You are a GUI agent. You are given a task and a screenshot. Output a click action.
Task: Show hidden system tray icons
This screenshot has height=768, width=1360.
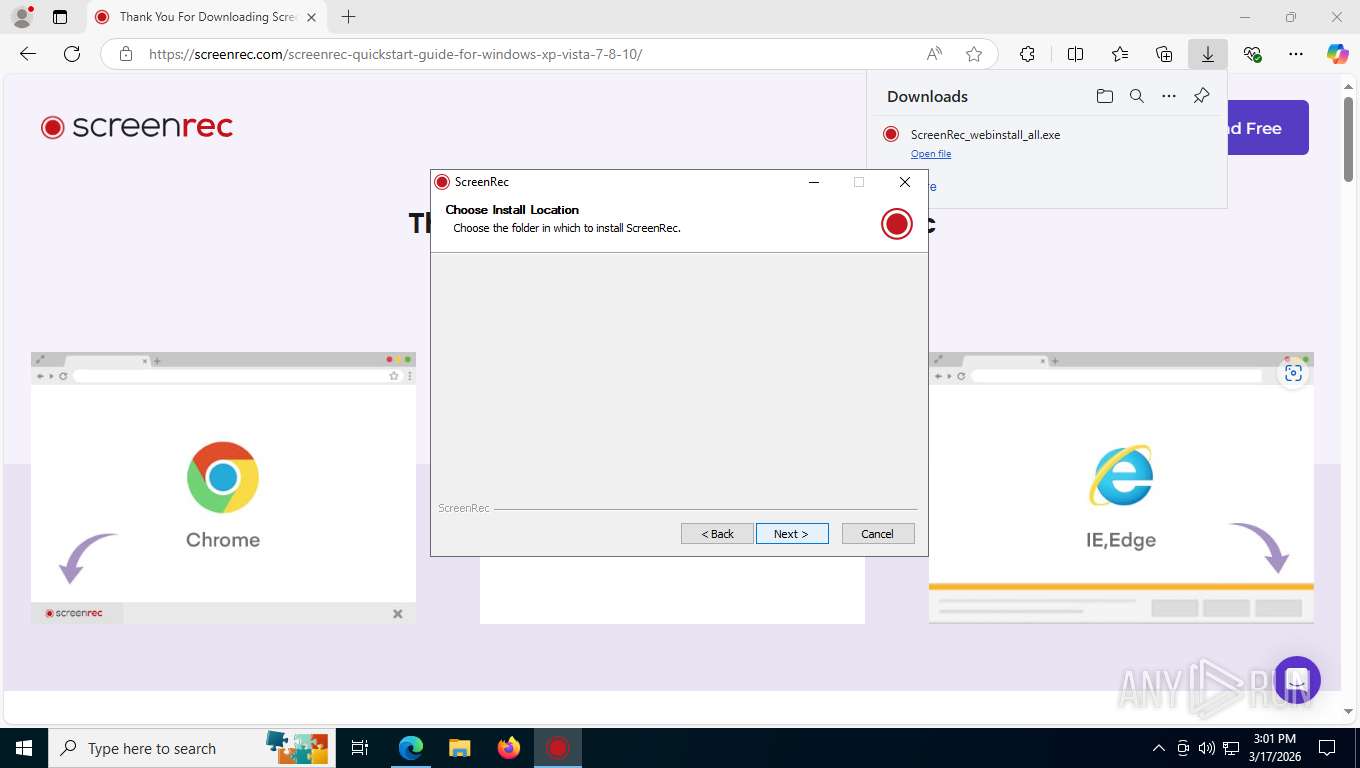[1159, 748]
